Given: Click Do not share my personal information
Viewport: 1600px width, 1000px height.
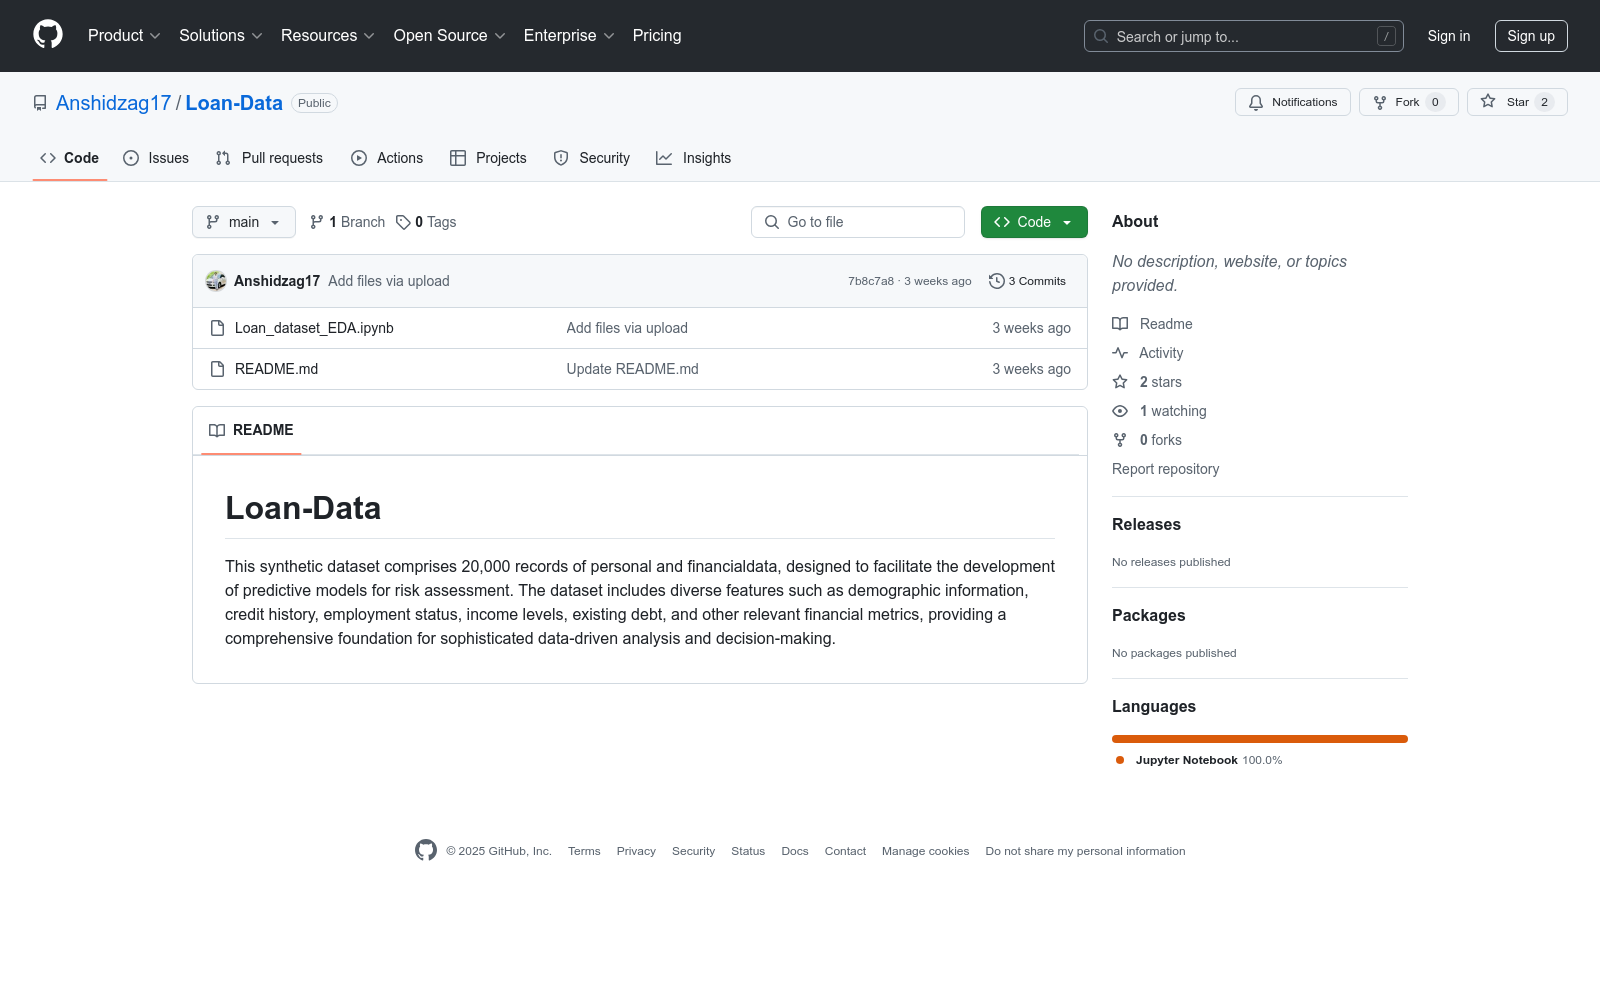Looking at the screenshot, I should (1085, 851).
